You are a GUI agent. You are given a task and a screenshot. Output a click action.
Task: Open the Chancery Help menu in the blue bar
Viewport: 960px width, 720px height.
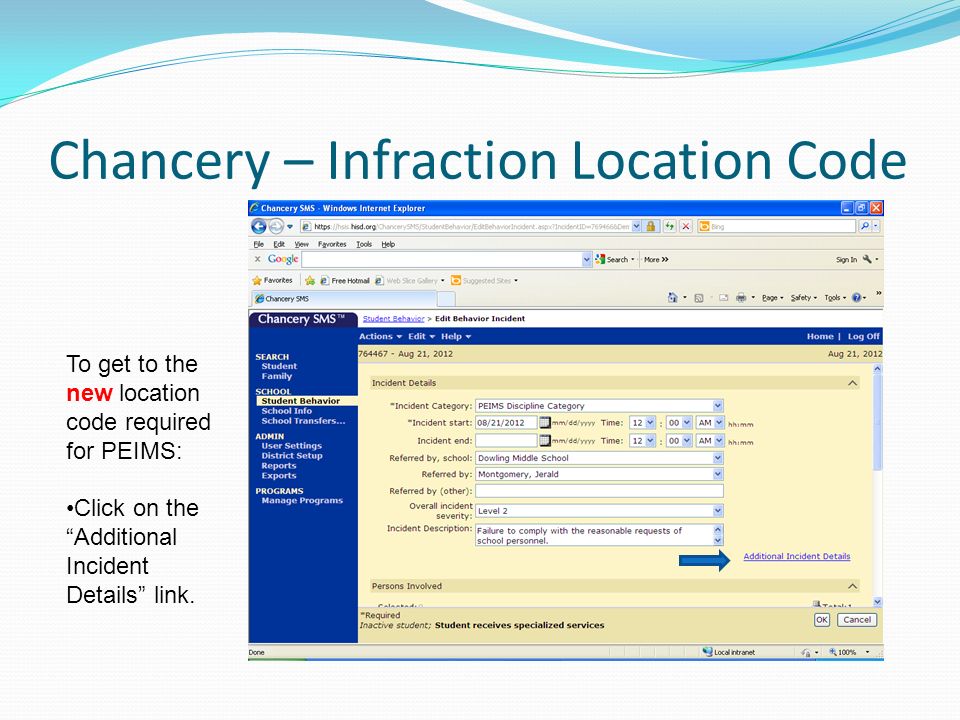[456, 336]
